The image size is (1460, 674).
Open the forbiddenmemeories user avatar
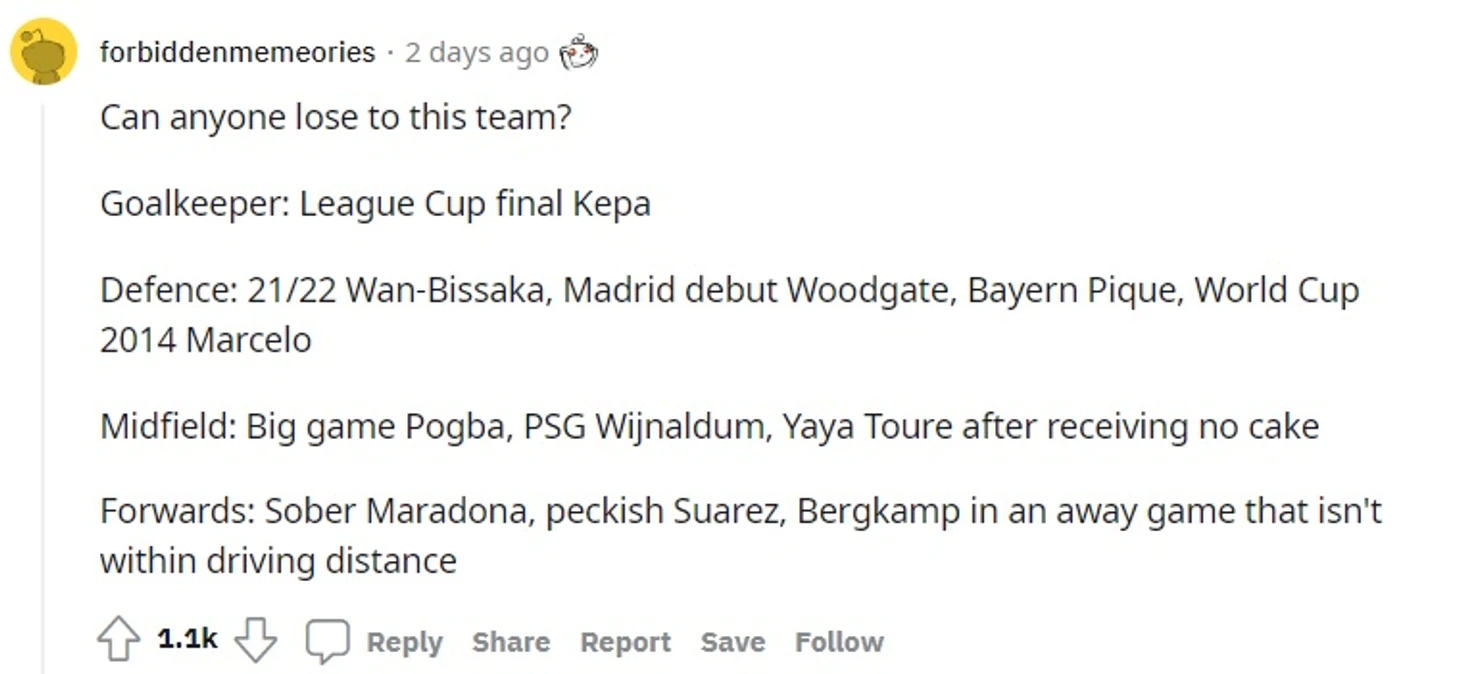click(43, 51)
